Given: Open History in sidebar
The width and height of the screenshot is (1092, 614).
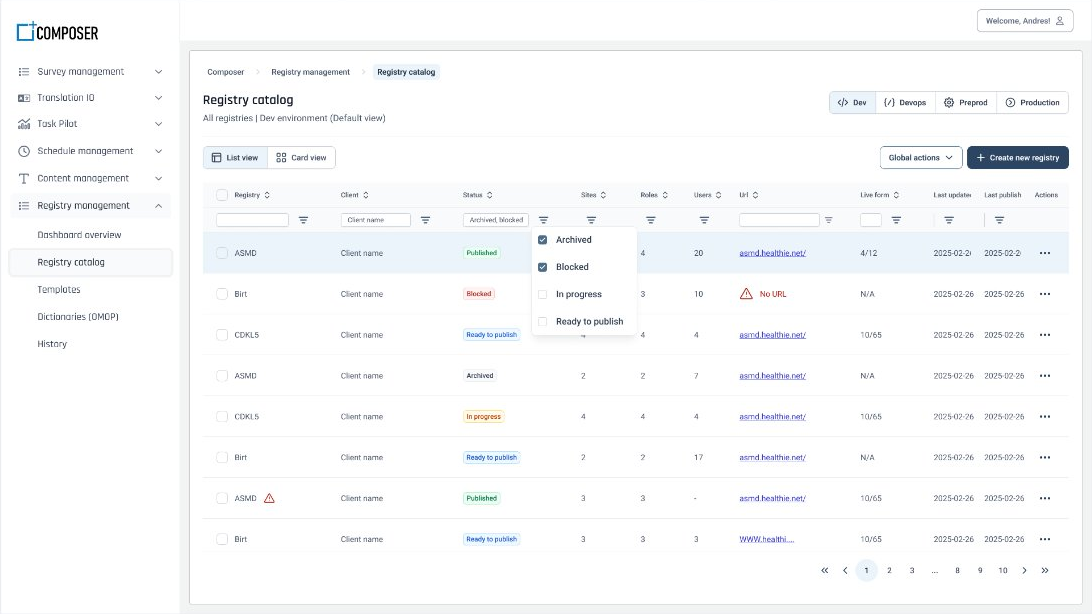Looking at the screenshot, I should pyautogui.click(x=52, y=344).
